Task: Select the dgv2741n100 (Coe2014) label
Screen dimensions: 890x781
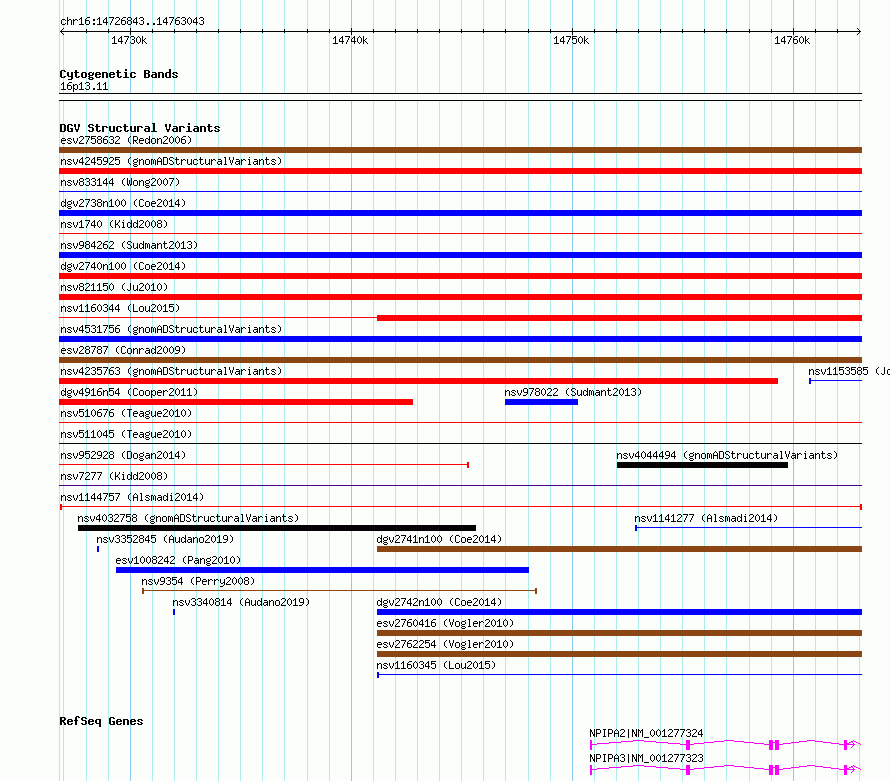Action: [x=439, y=539]
